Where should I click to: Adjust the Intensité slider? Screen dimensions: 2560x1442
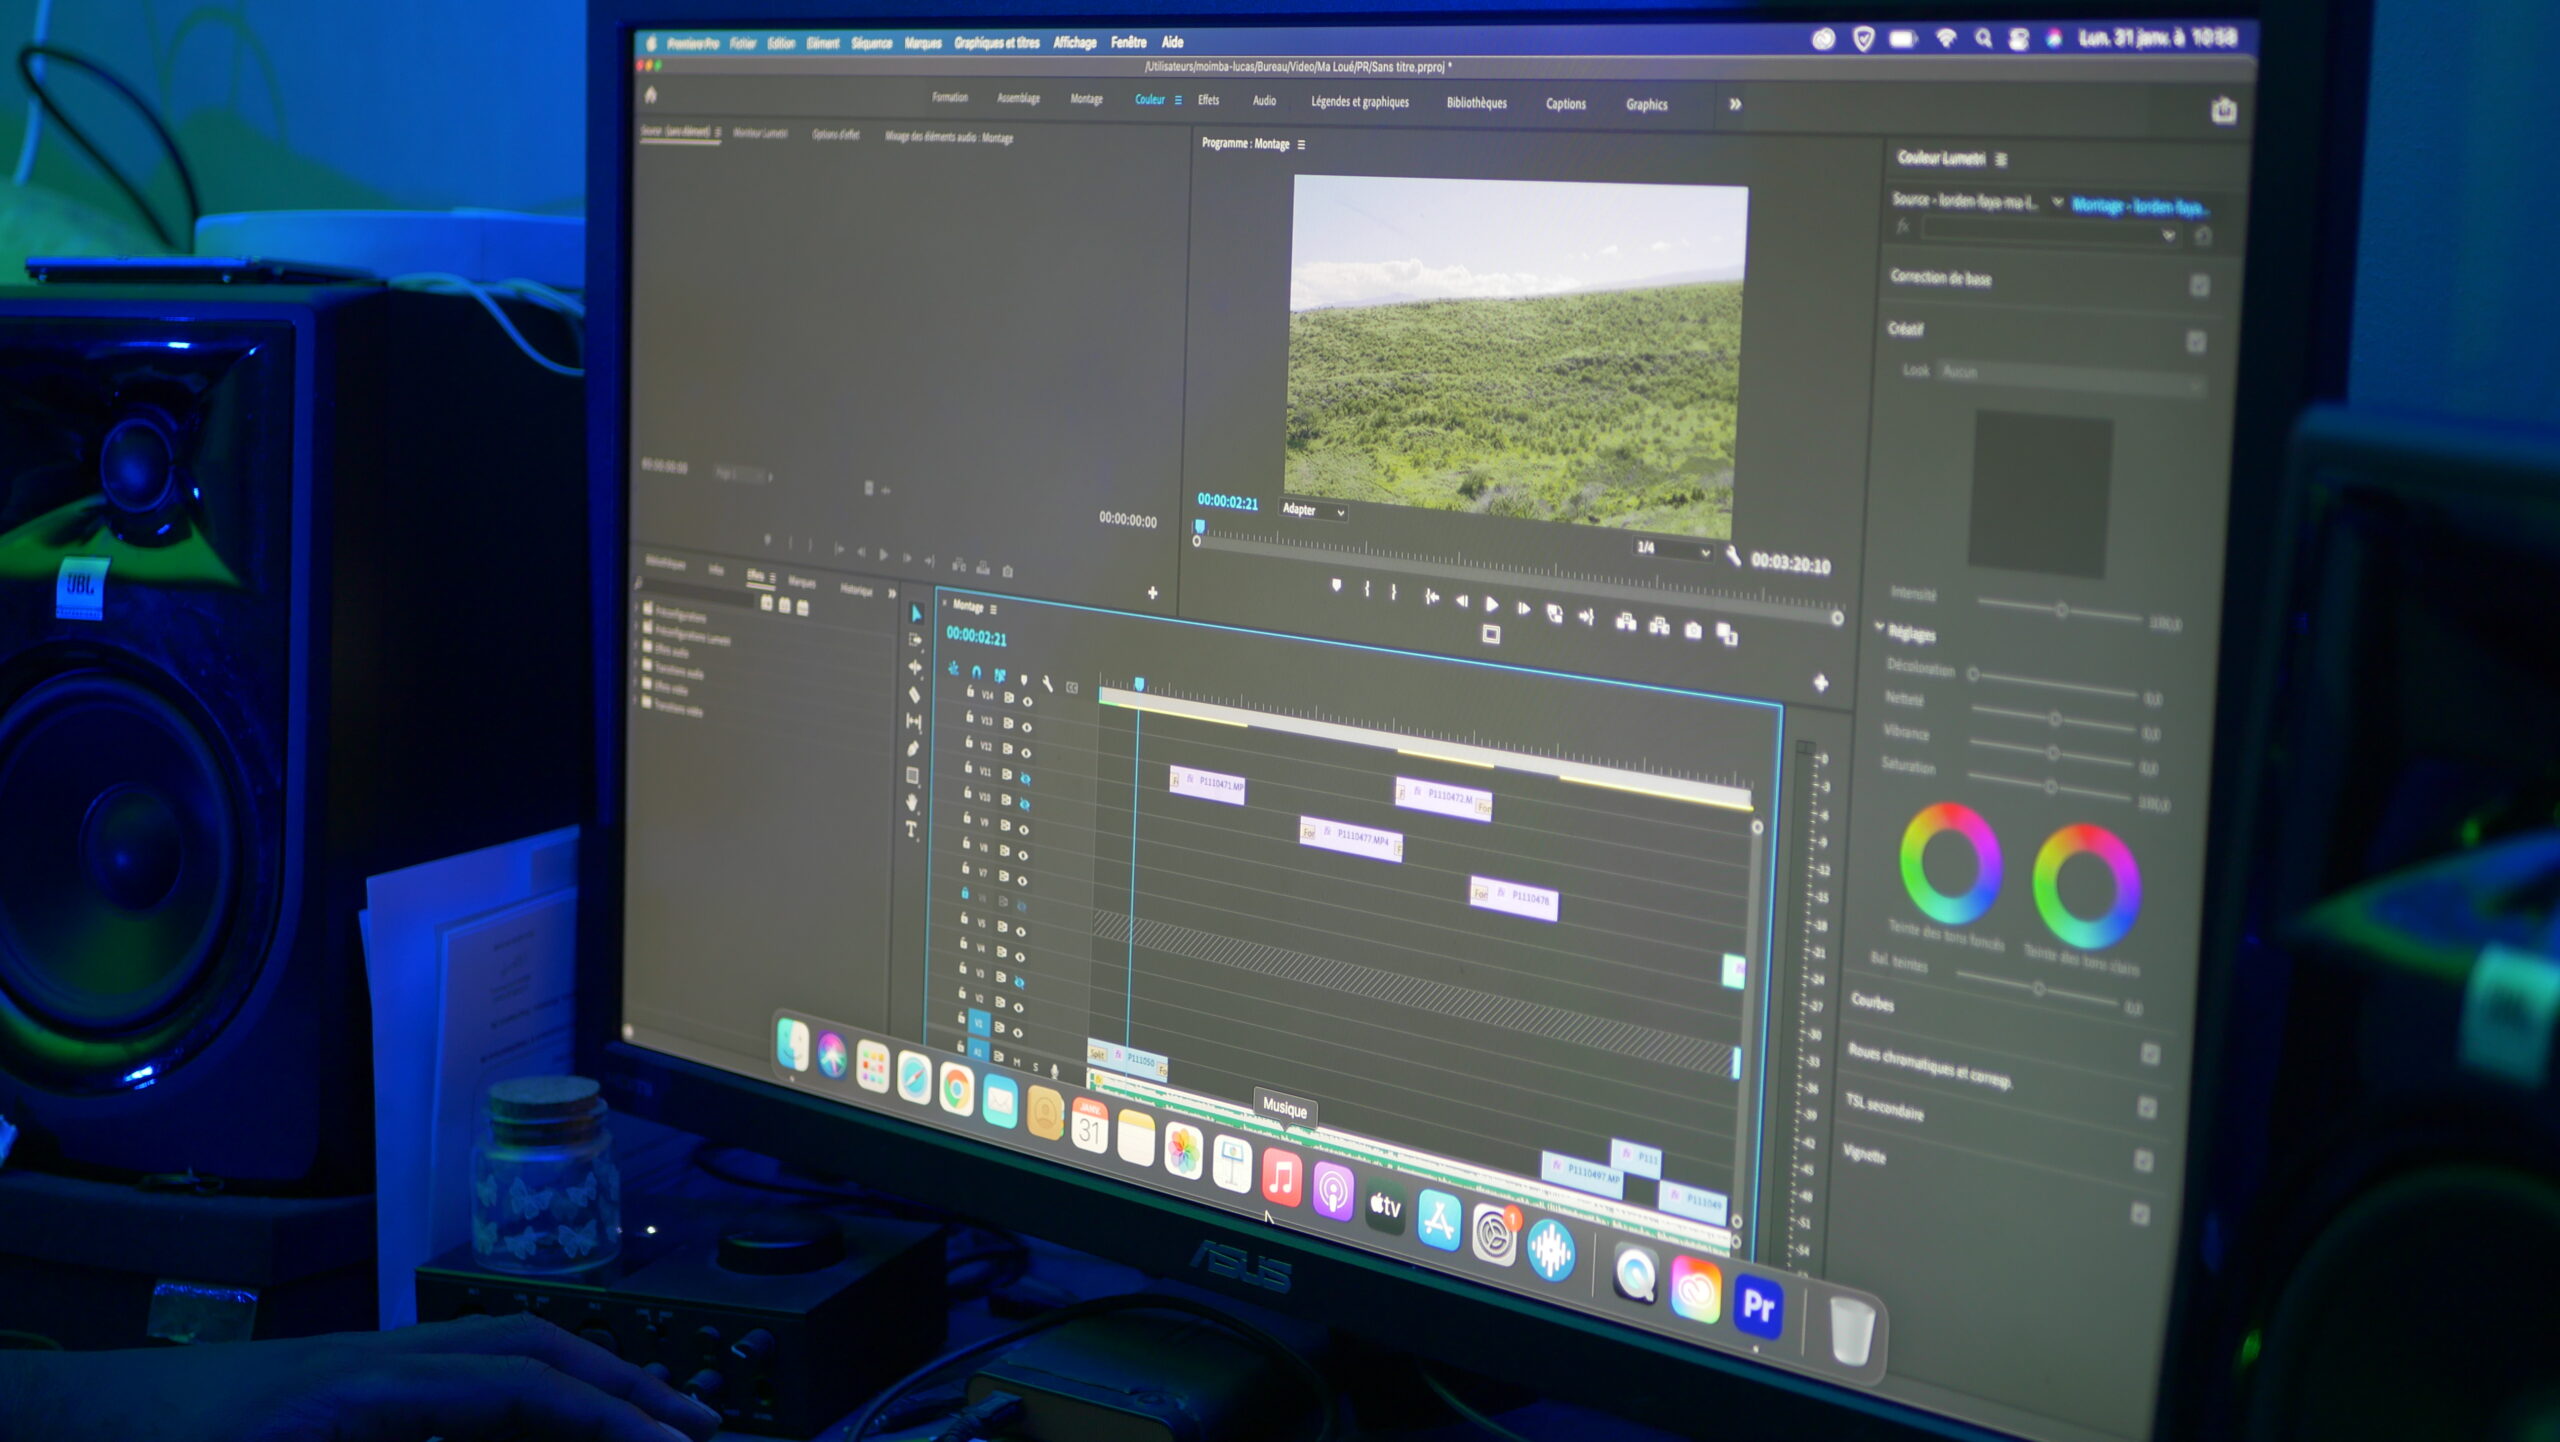[2060, 609]
